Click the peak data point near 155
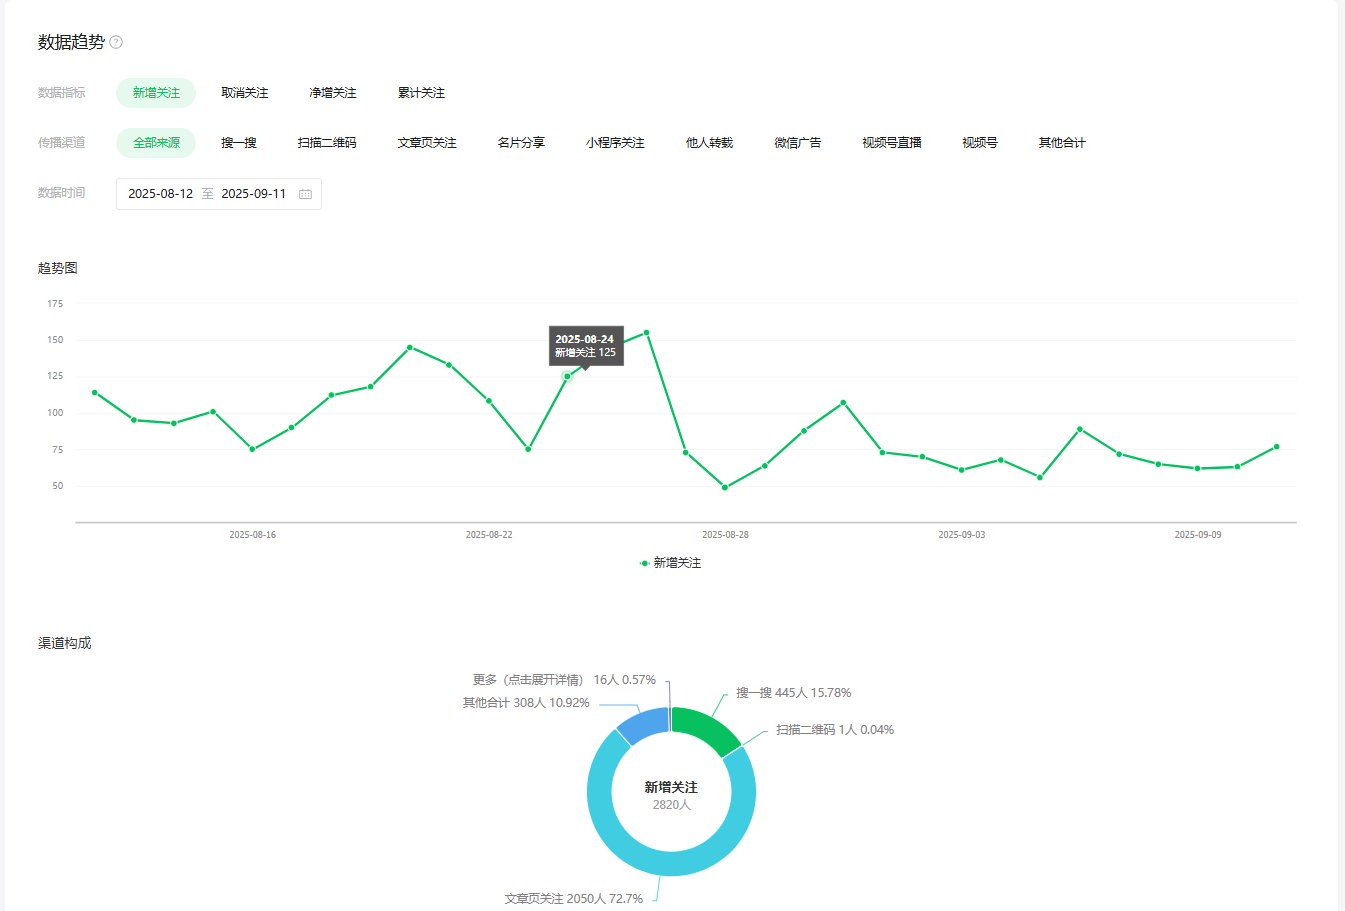 [x=646, y=332]
